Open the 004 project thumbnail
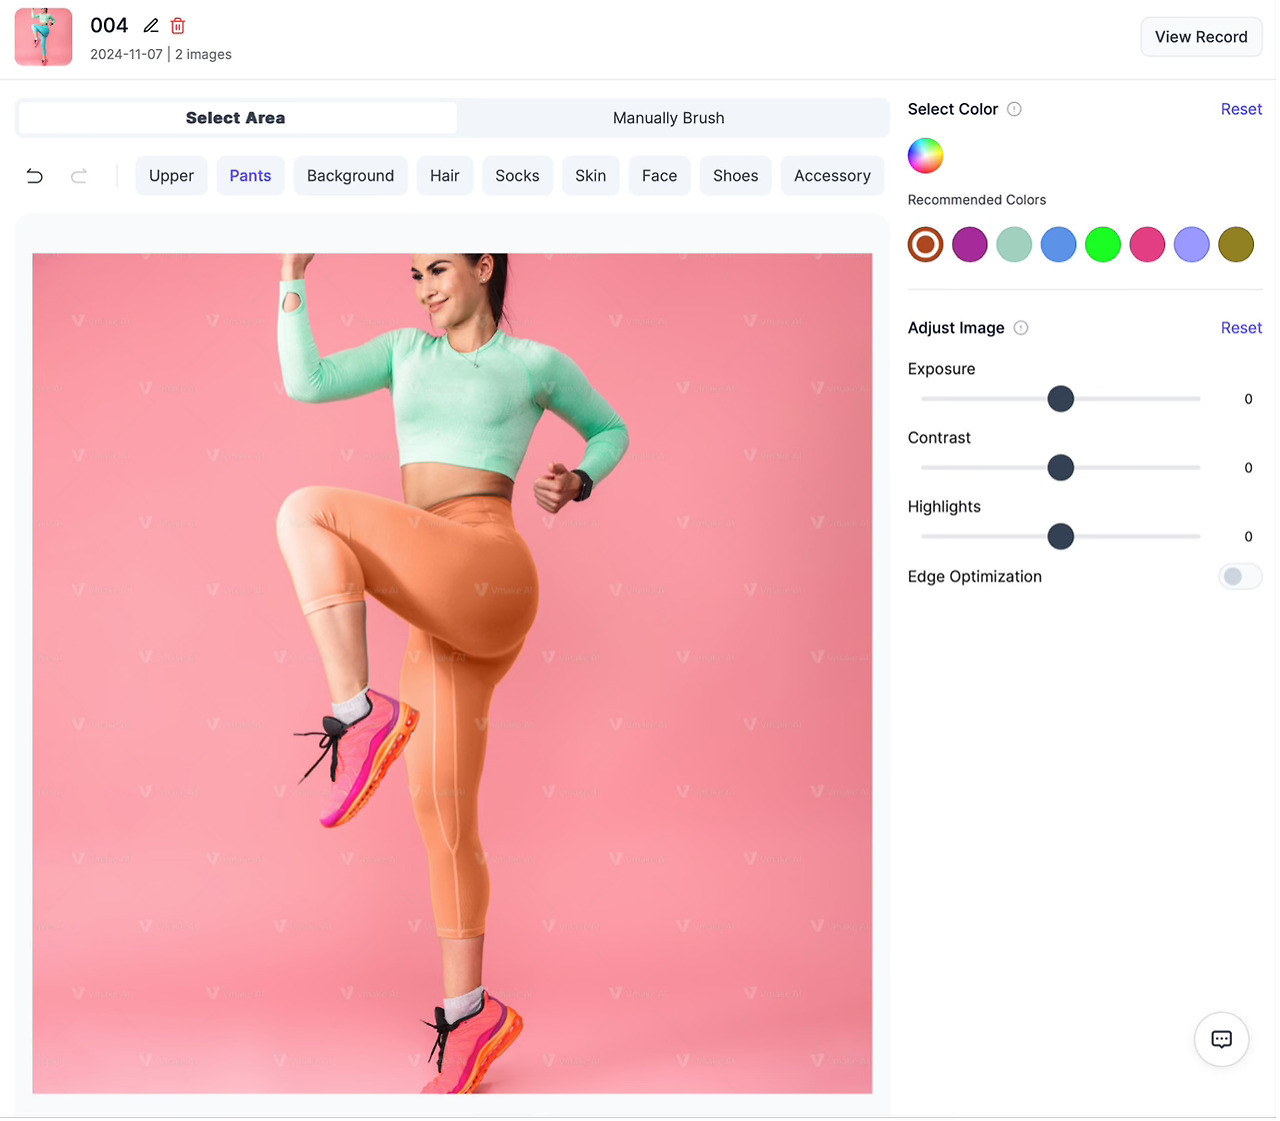 click(x=43, y=37)
